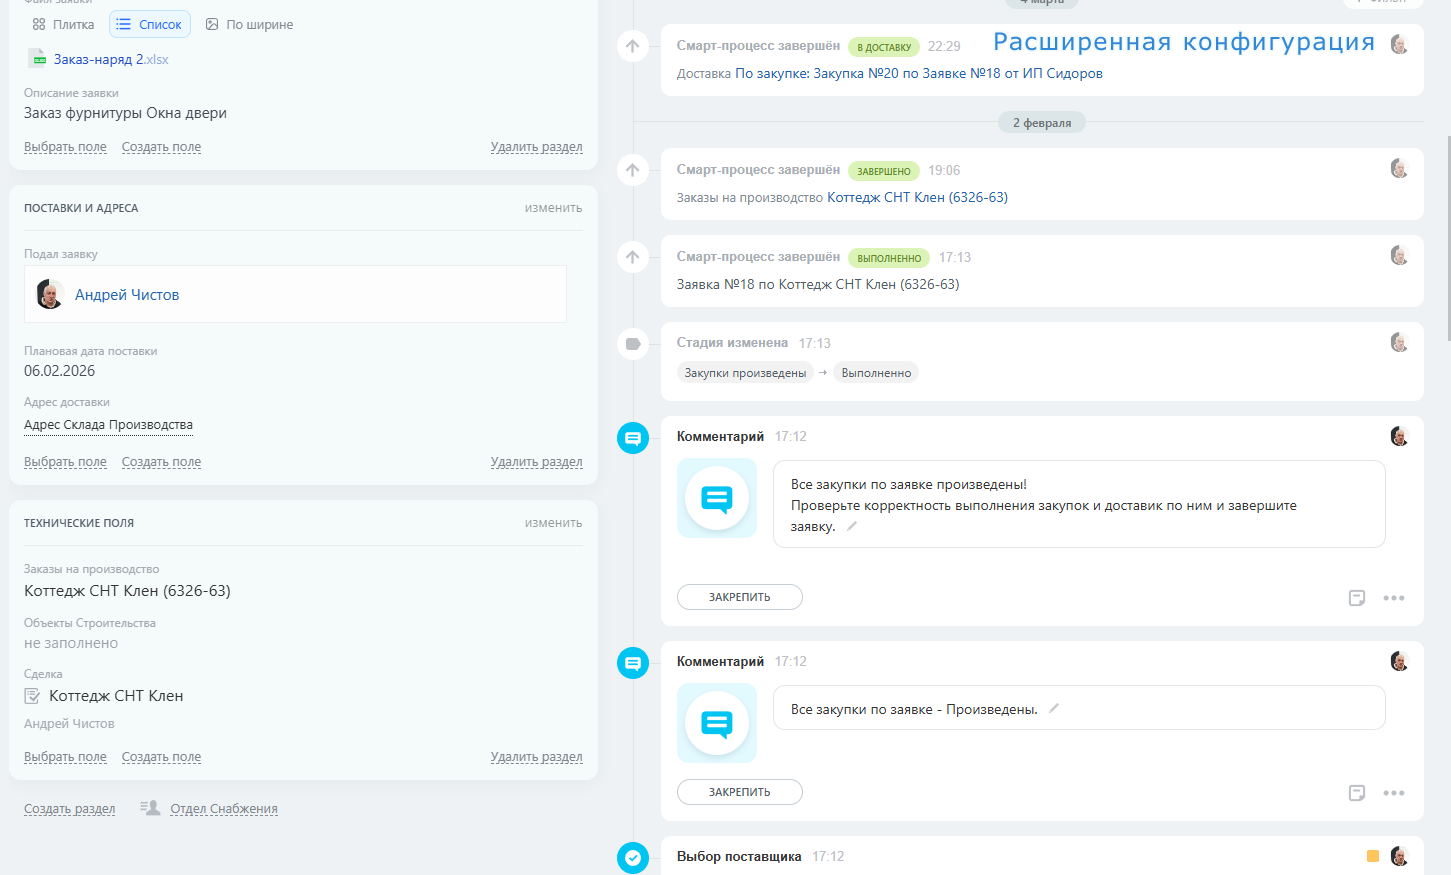Pin the Проверьте корректность comment with ЗАКРЕПИТЬ
This screenshot has height=875, width=1451.
point(740,597)
